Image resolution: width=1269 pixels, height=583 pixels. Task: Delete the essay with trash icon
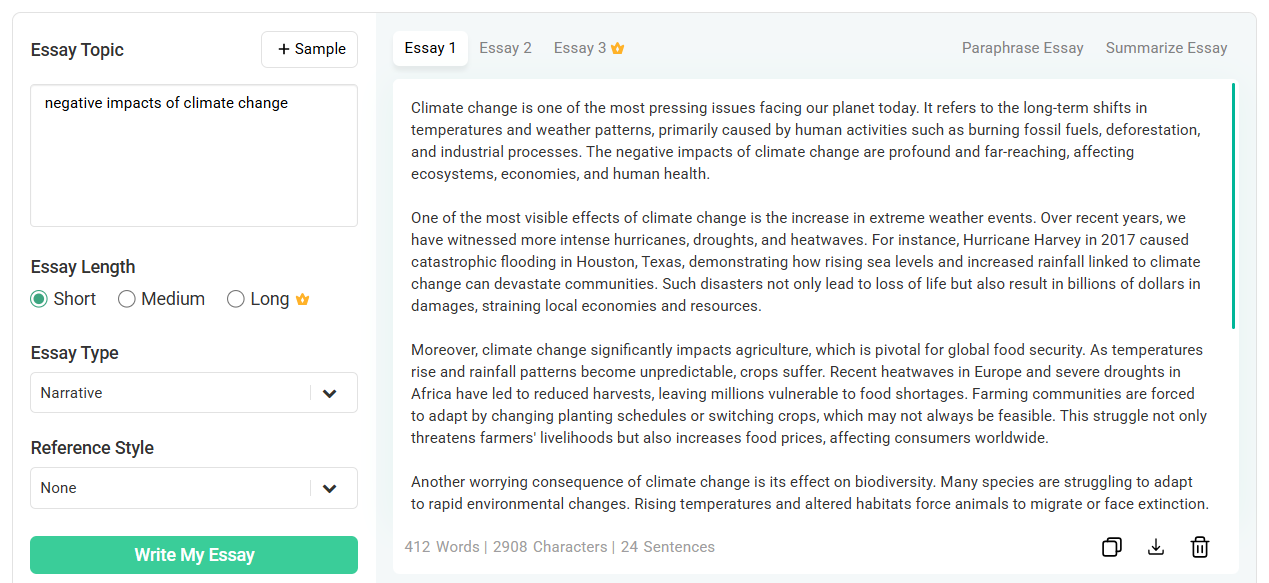[x=1200, y=547]
